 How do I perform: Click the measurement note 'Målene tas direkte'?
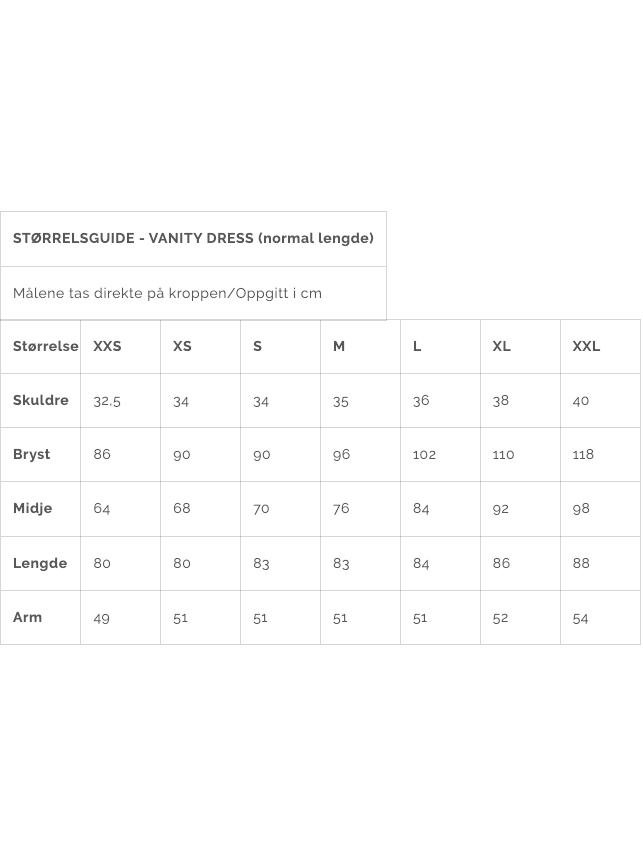167,293
